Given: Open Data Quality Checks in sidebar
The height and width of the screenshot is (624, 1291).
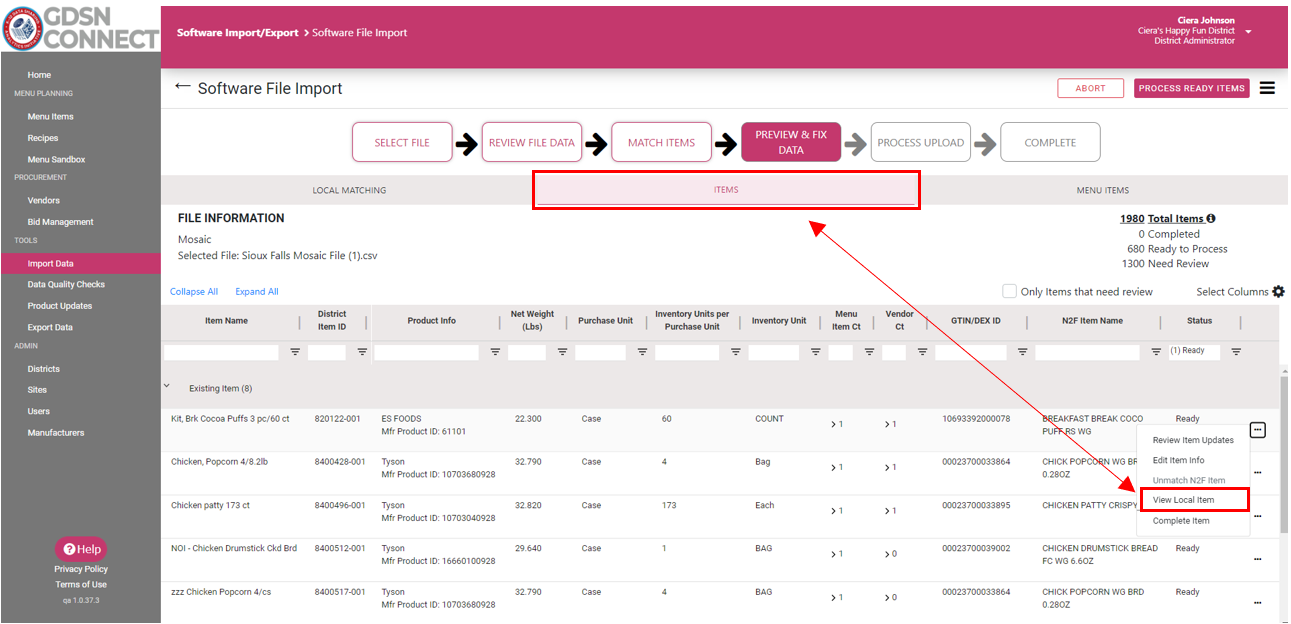Looking at the screenshot, I should (x=66, y=285).
